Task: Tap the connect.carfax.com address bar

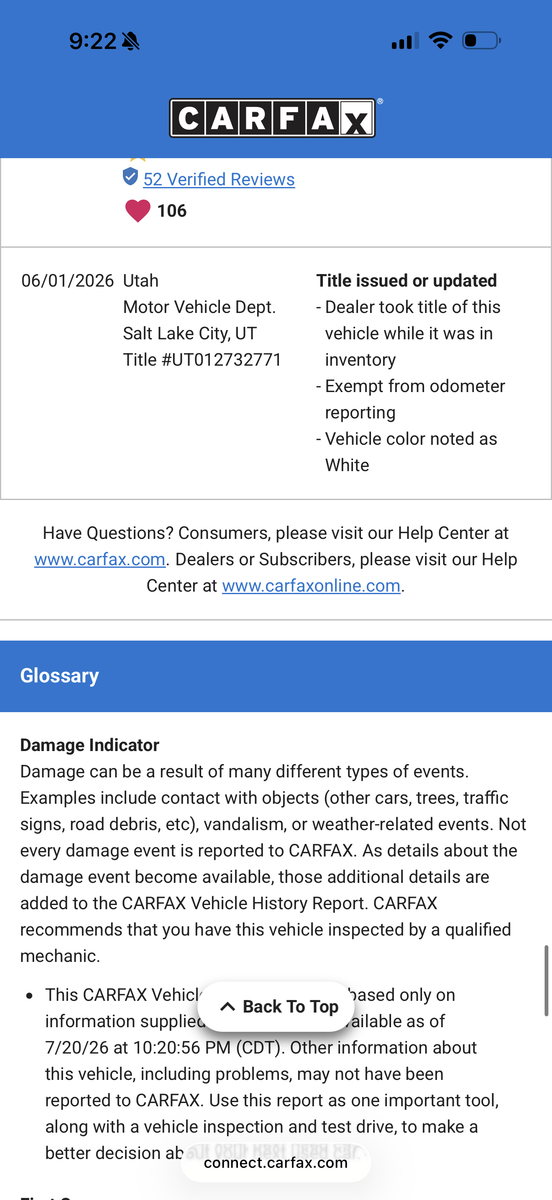Action: (276, 1162)
